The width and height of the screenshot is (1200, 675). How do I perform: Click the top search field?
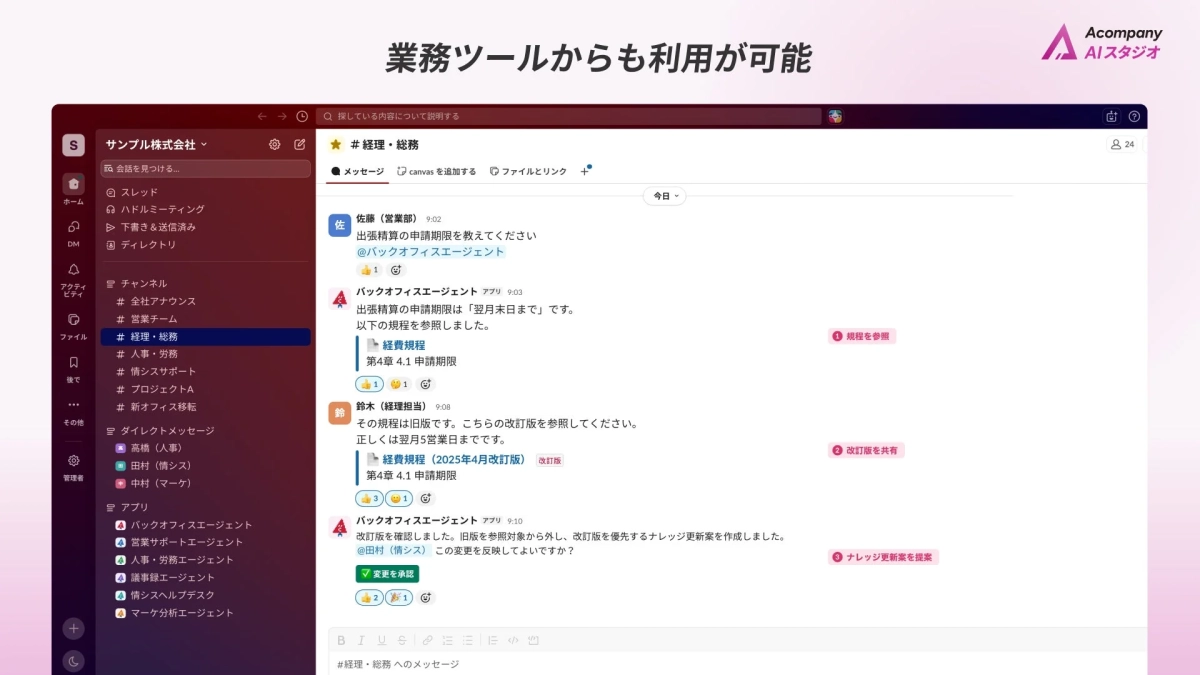pyautogui.click(x=569, y=116)
